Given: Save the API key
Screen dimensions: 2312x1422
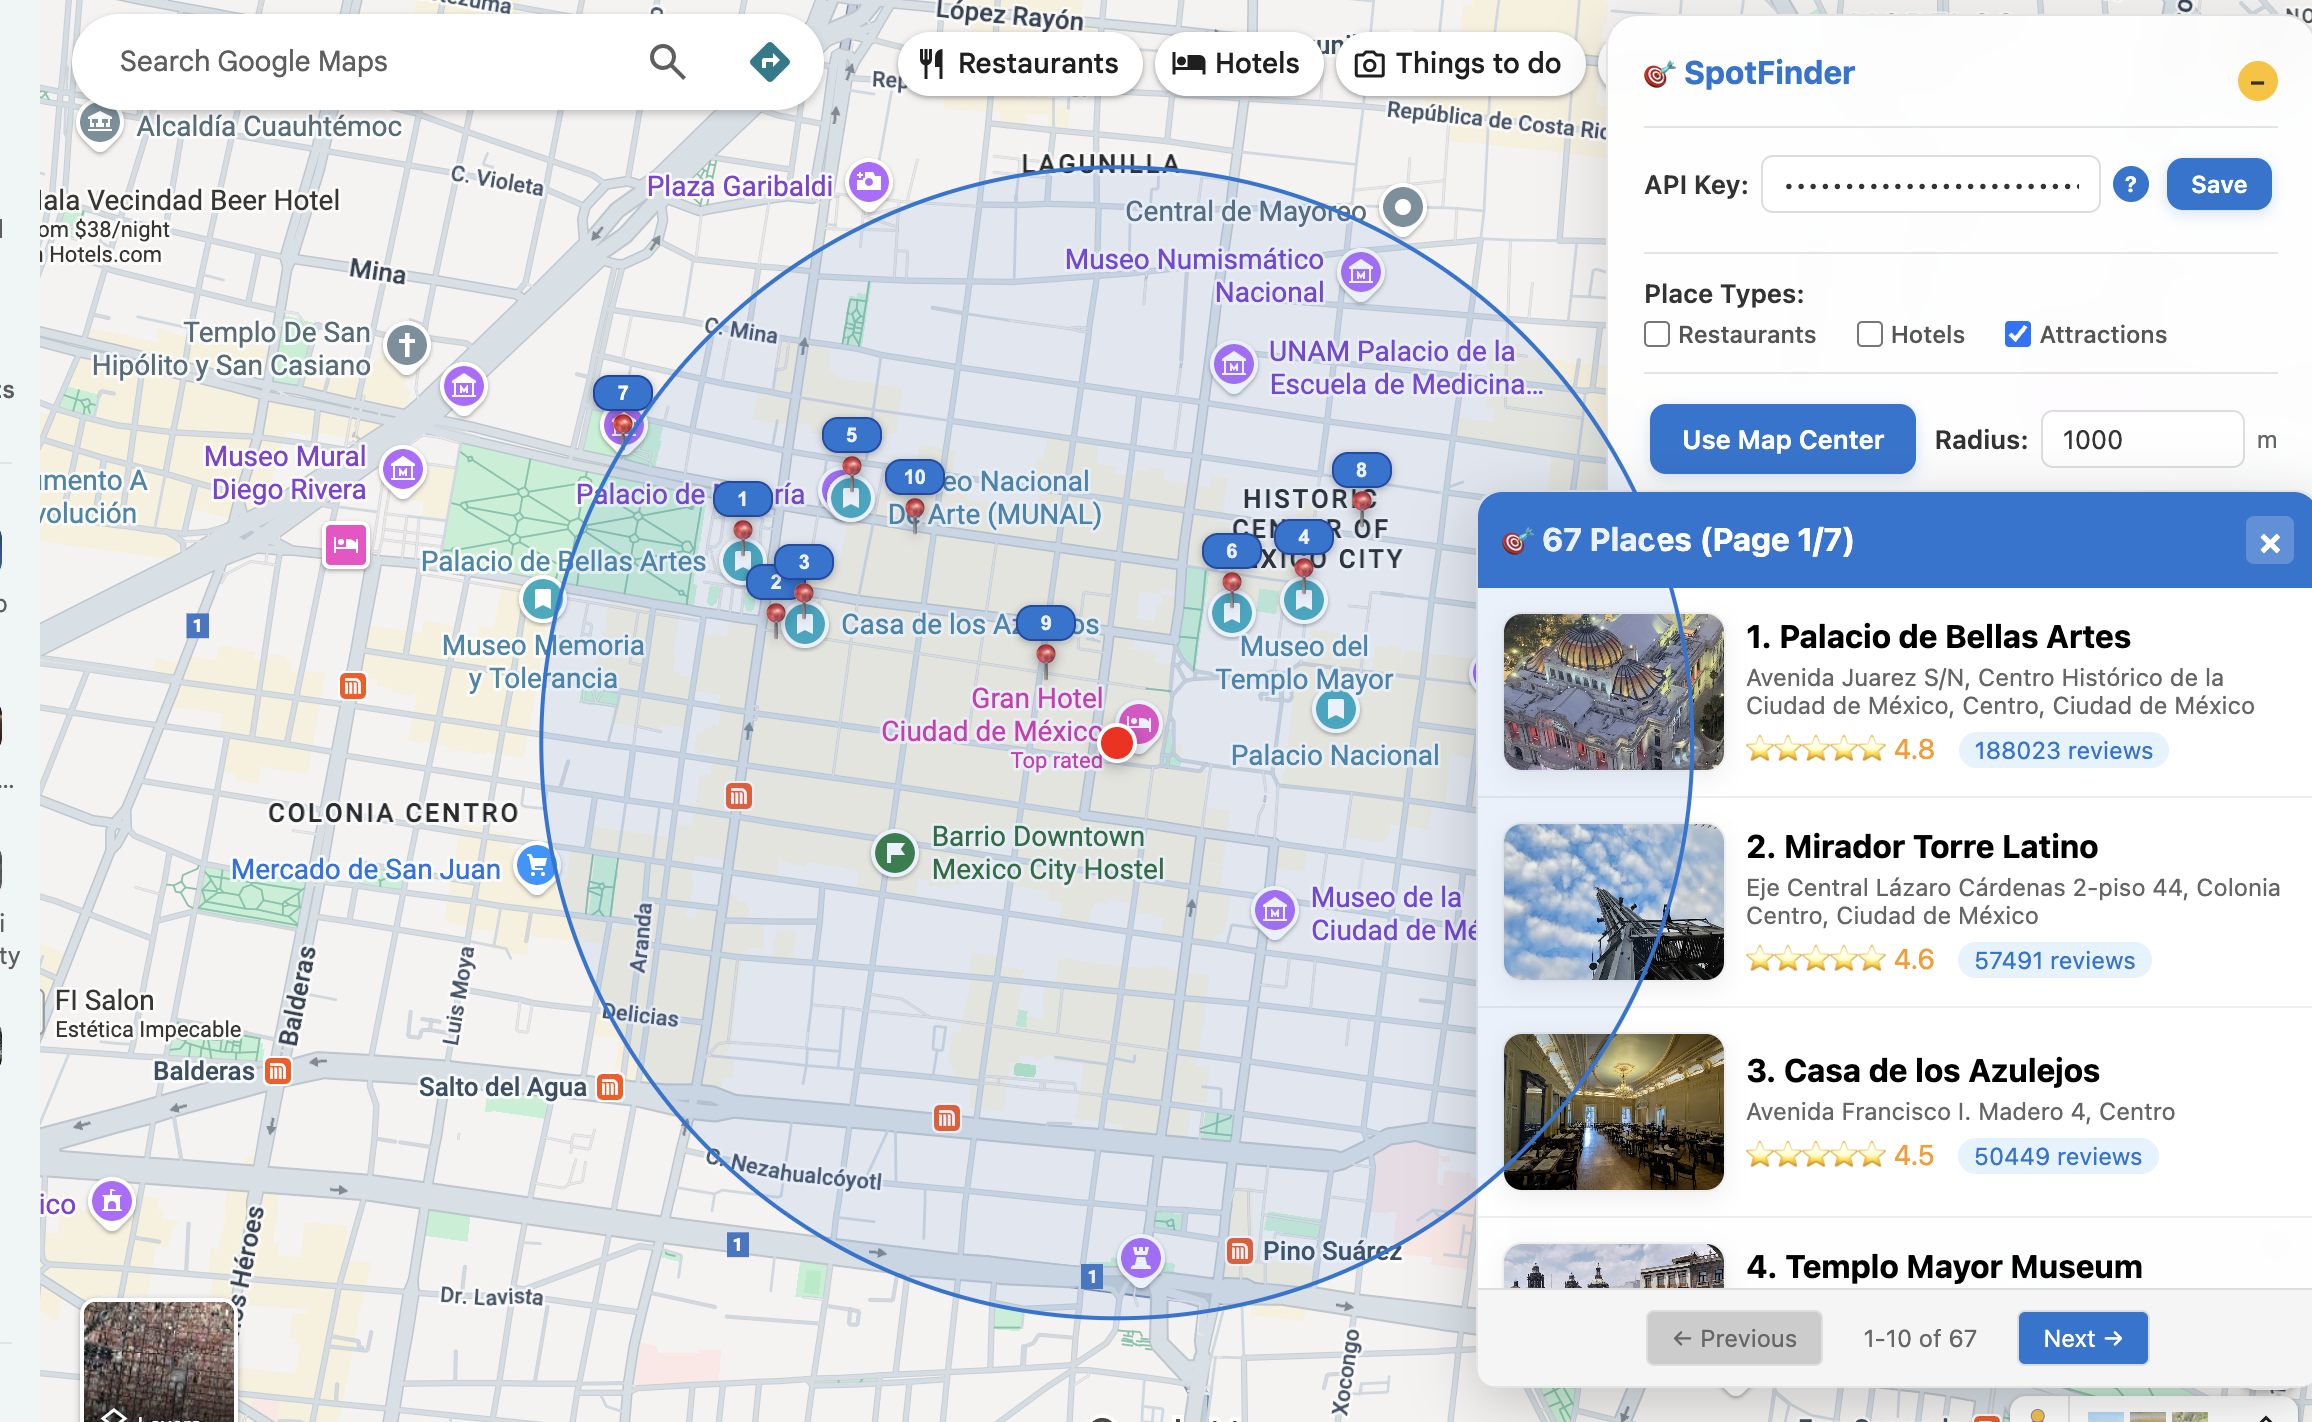Looking at the screenshot, I should click(x=2218, y=184).
